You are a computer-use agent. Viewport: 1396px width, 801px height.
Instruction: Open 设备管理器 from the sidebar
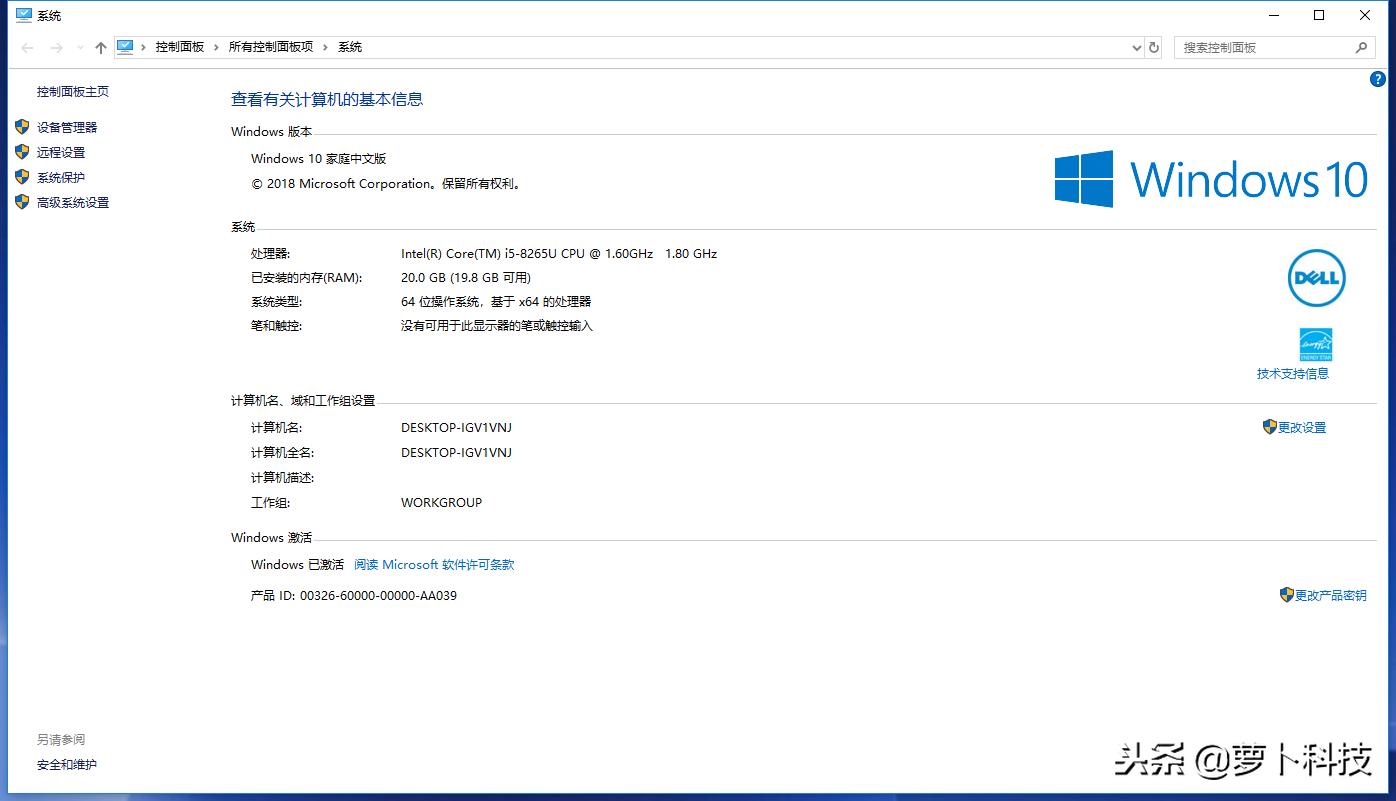[x=67, y=127]
